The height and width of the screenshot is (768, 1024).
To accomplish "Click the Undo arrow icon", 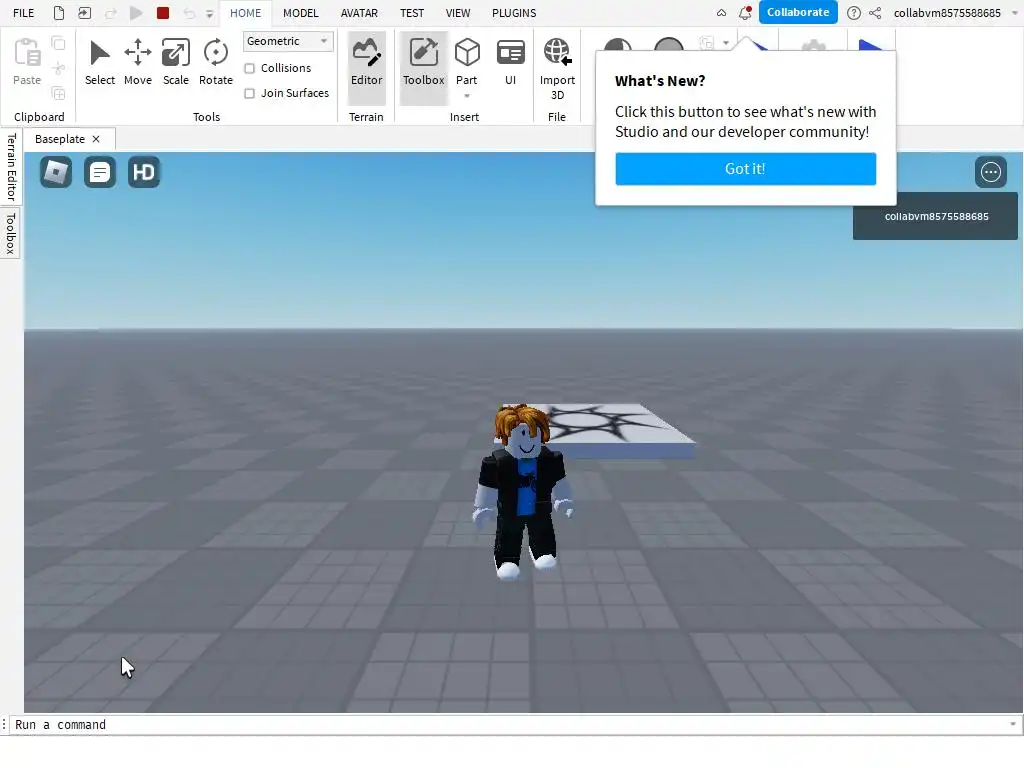I will tap(189, 13).
